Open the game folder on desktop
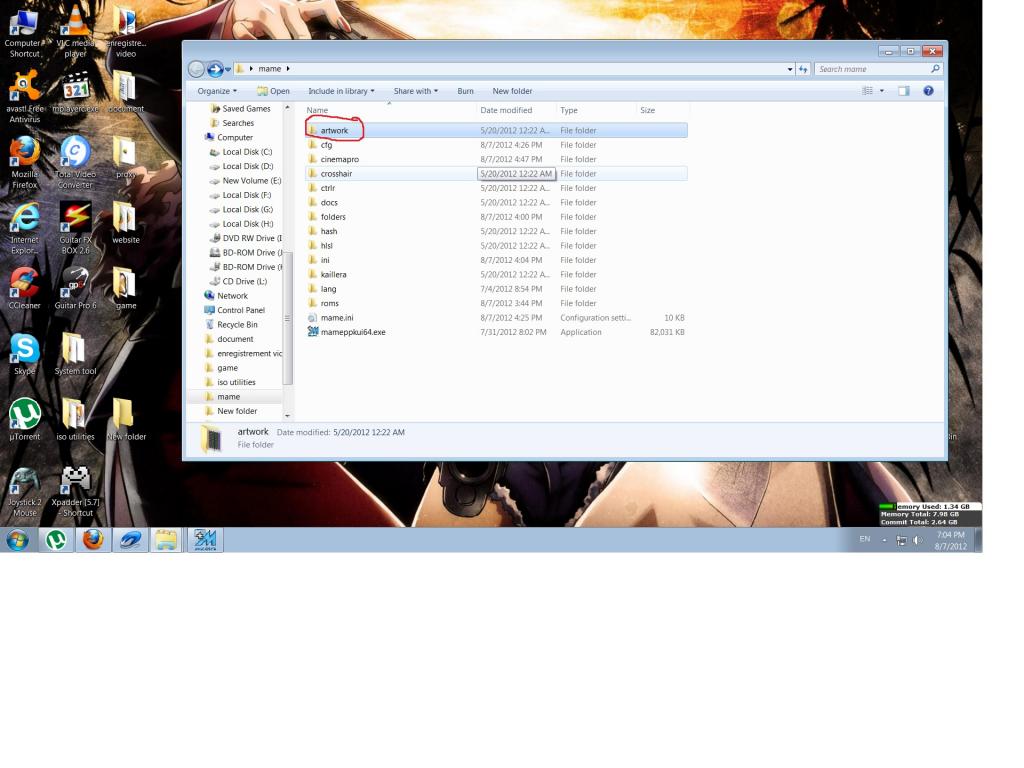The image size is (1024, 768). point(125,288)
